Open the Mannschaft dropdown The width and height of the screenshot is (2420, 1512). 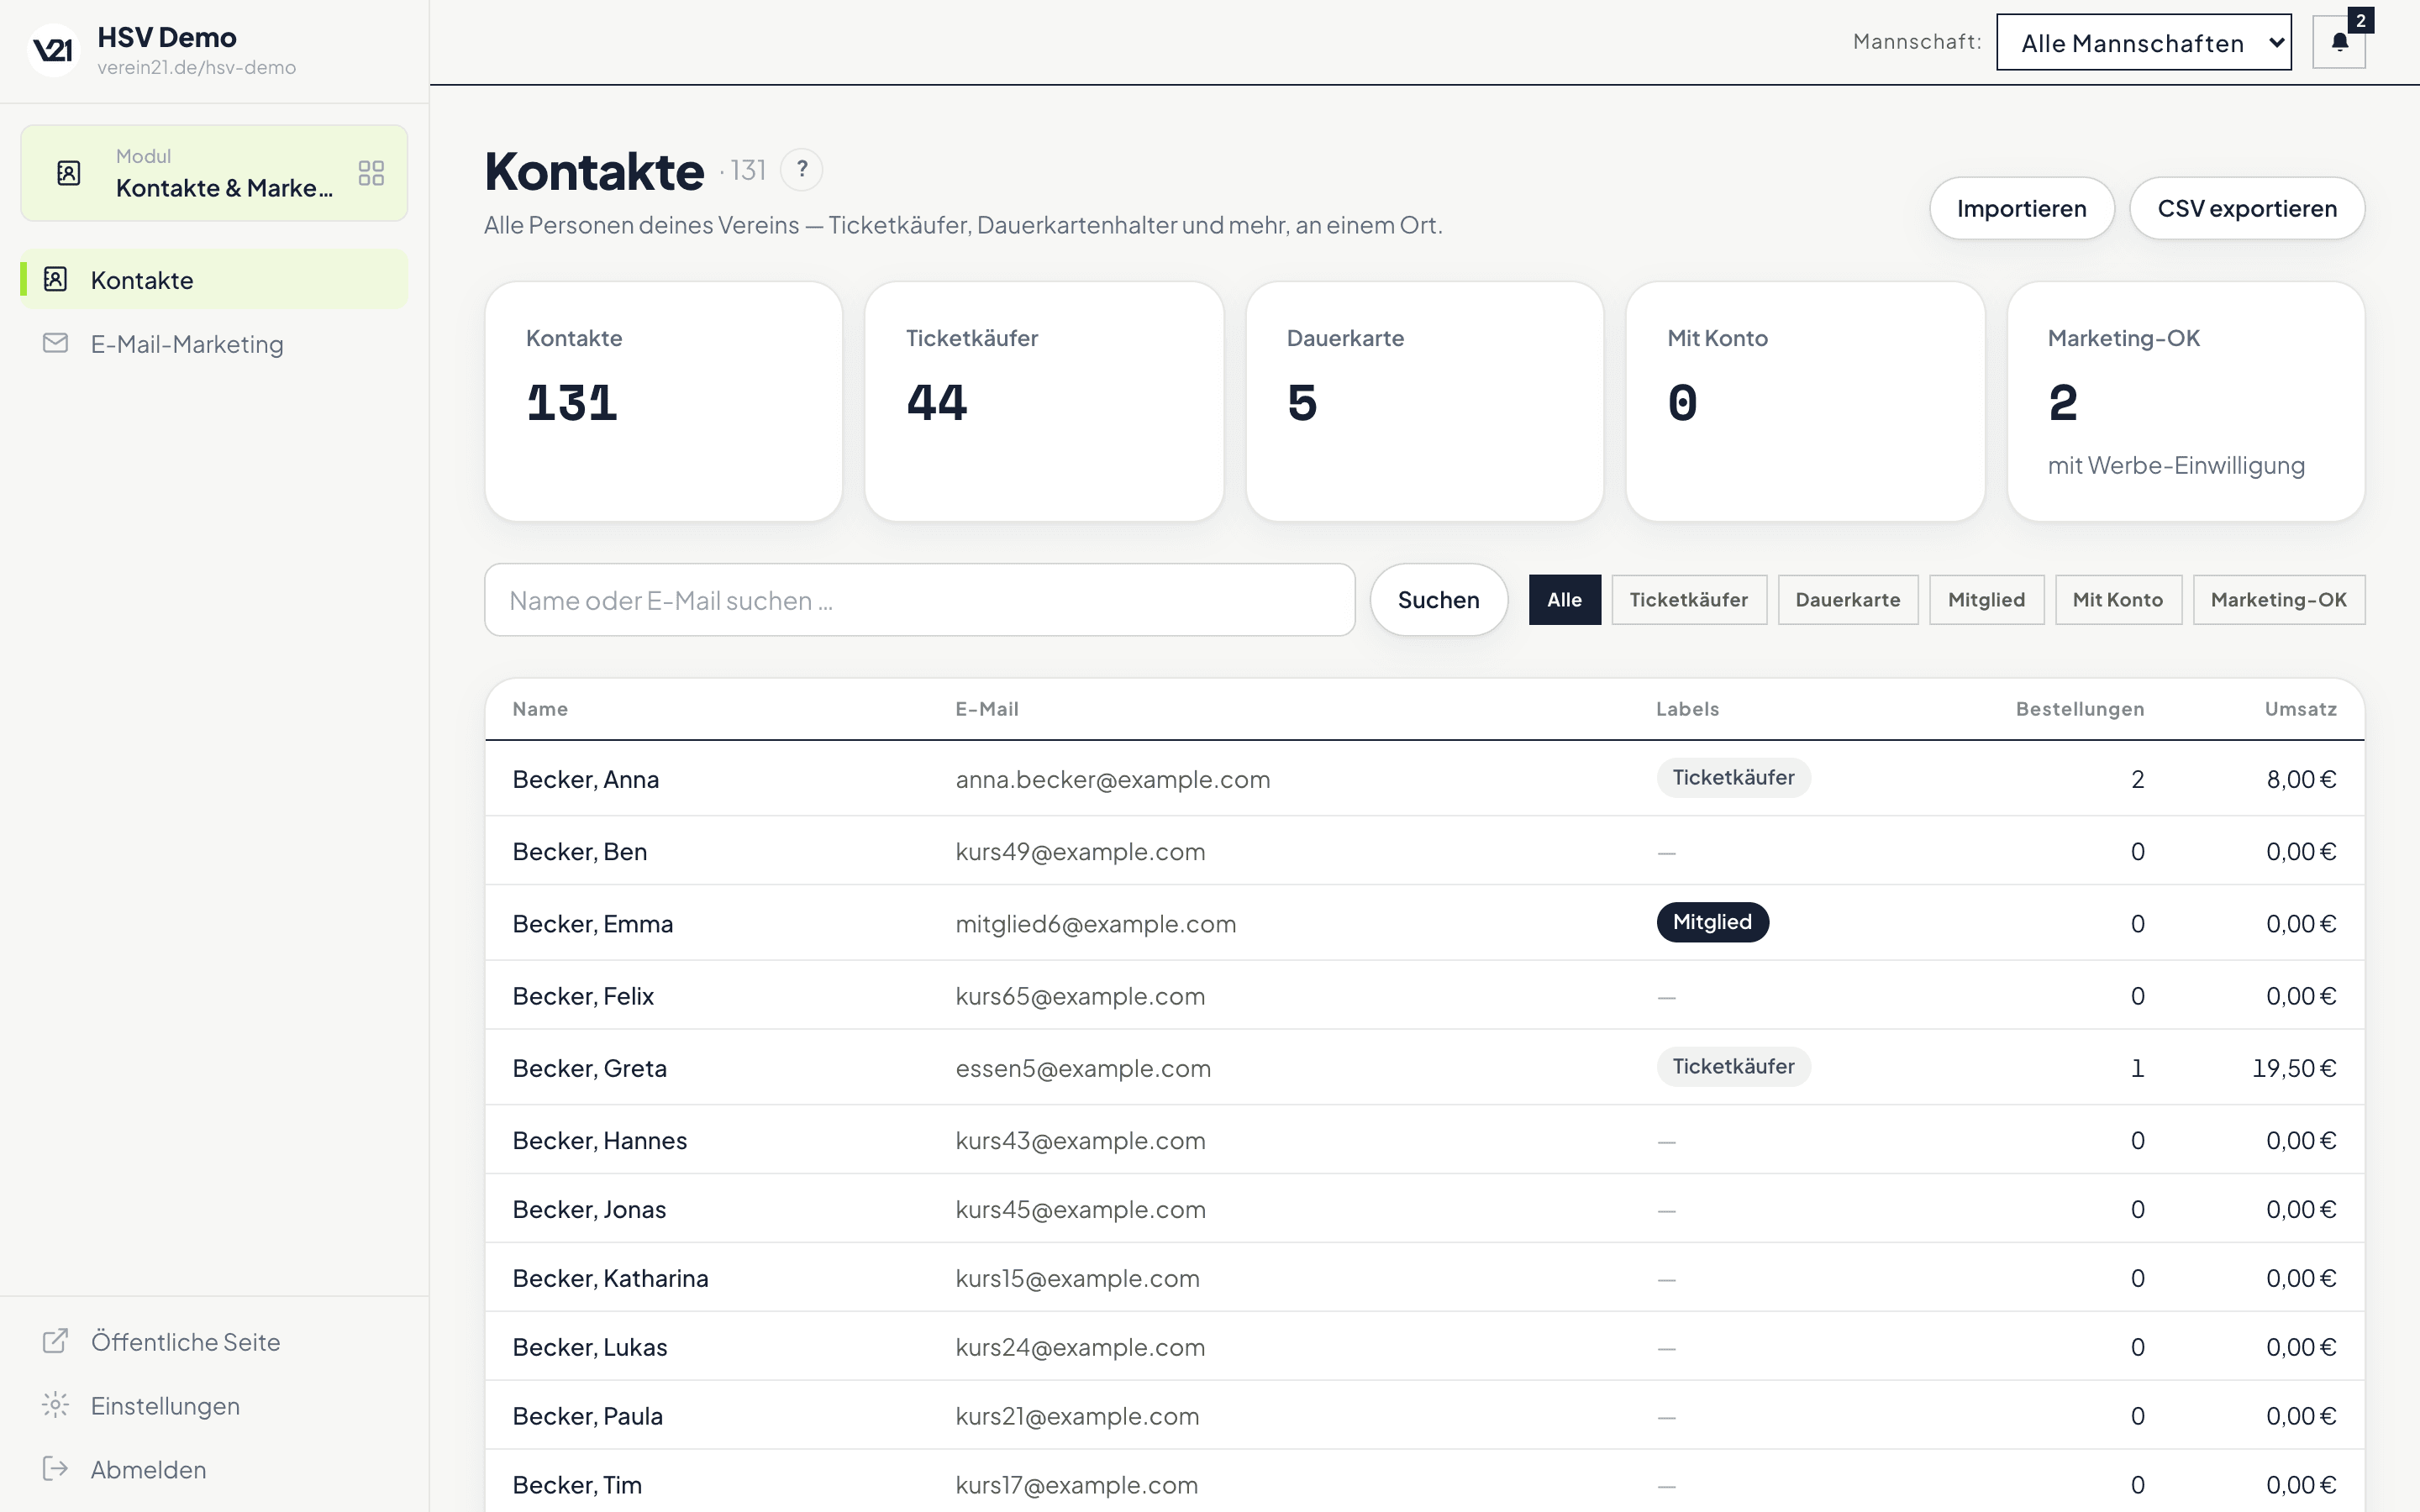[2144, 42]
